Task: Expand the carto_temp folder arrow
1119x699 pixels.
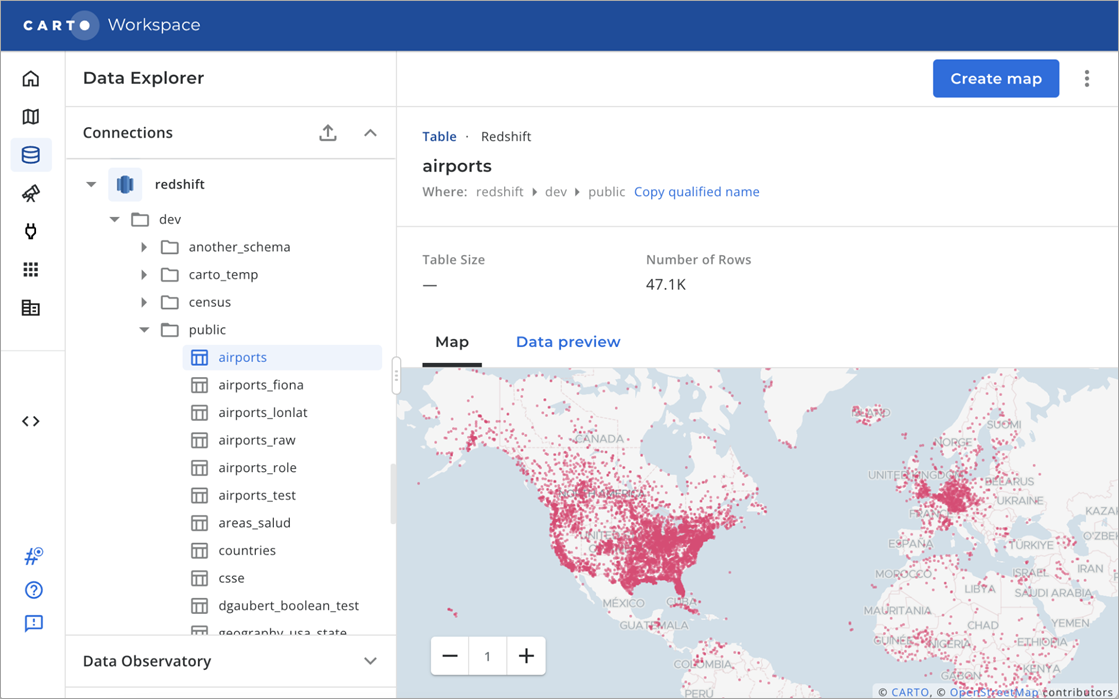Action: [144, 275]
